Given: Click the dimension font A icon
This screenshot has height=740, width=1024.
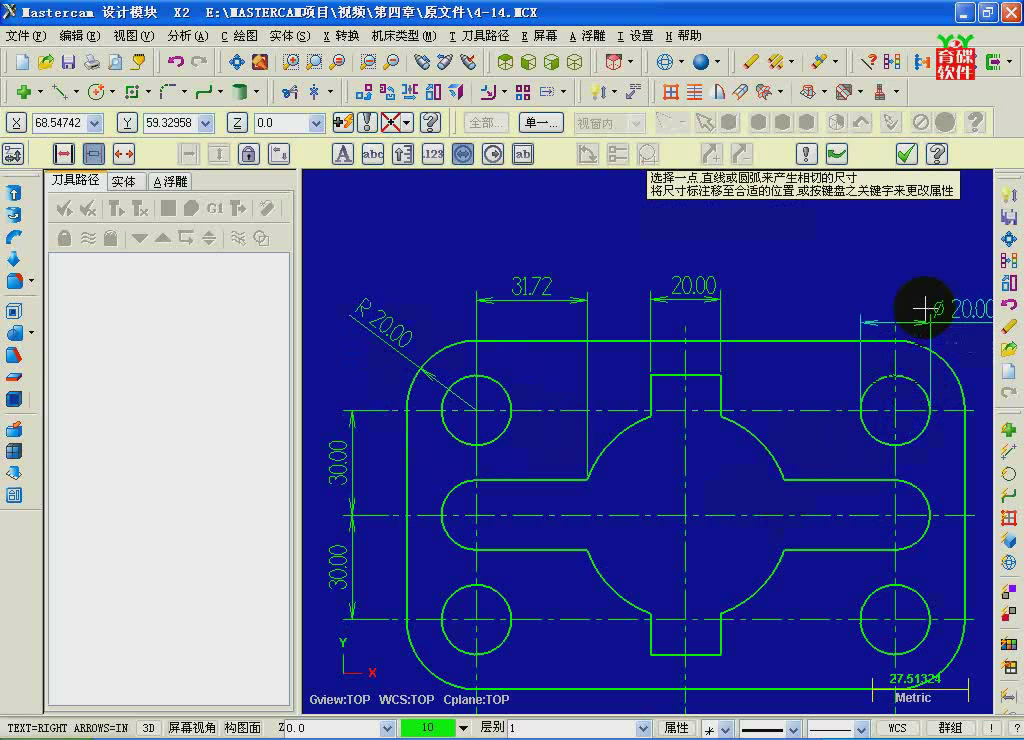Looking at the screenshot, I should [343, 154].
